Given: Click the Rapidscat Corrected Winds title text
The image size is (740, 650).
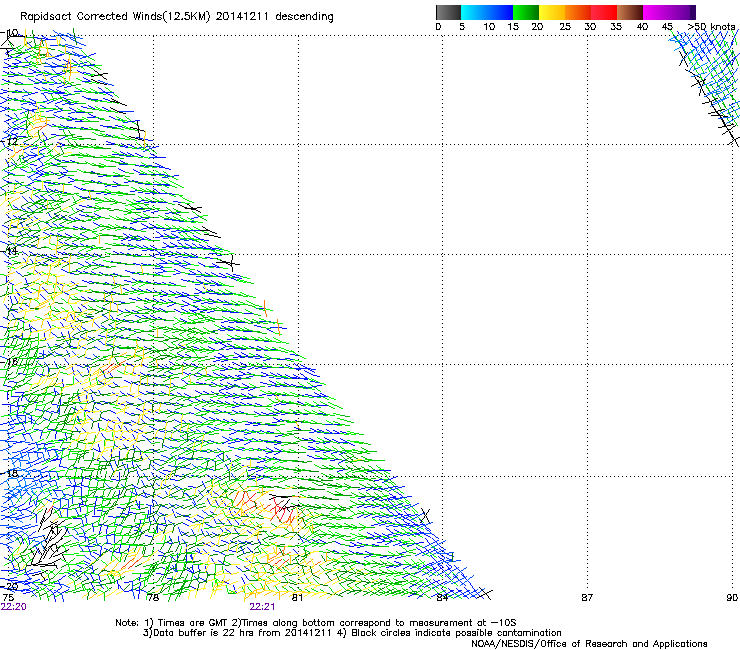Looking at the screenshot, I should click(x=177, y=17).
